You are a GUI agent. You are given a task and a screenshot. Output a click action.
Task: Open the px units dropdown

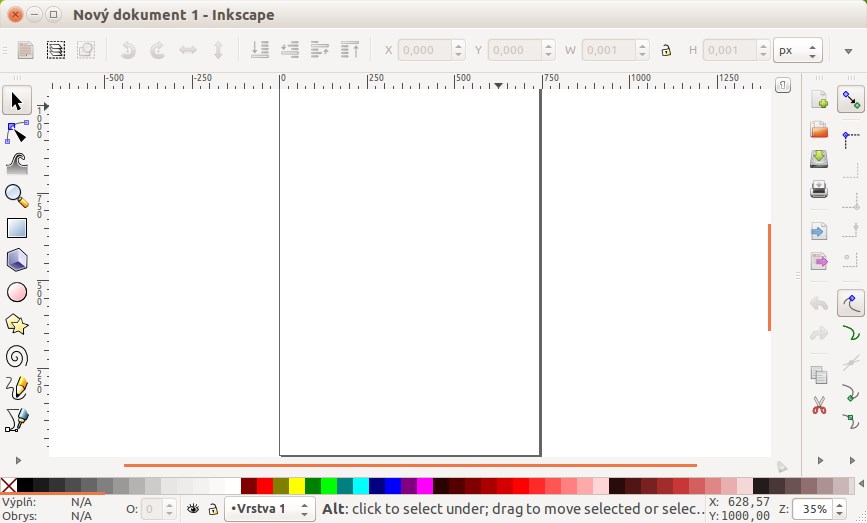click(798, 50)
